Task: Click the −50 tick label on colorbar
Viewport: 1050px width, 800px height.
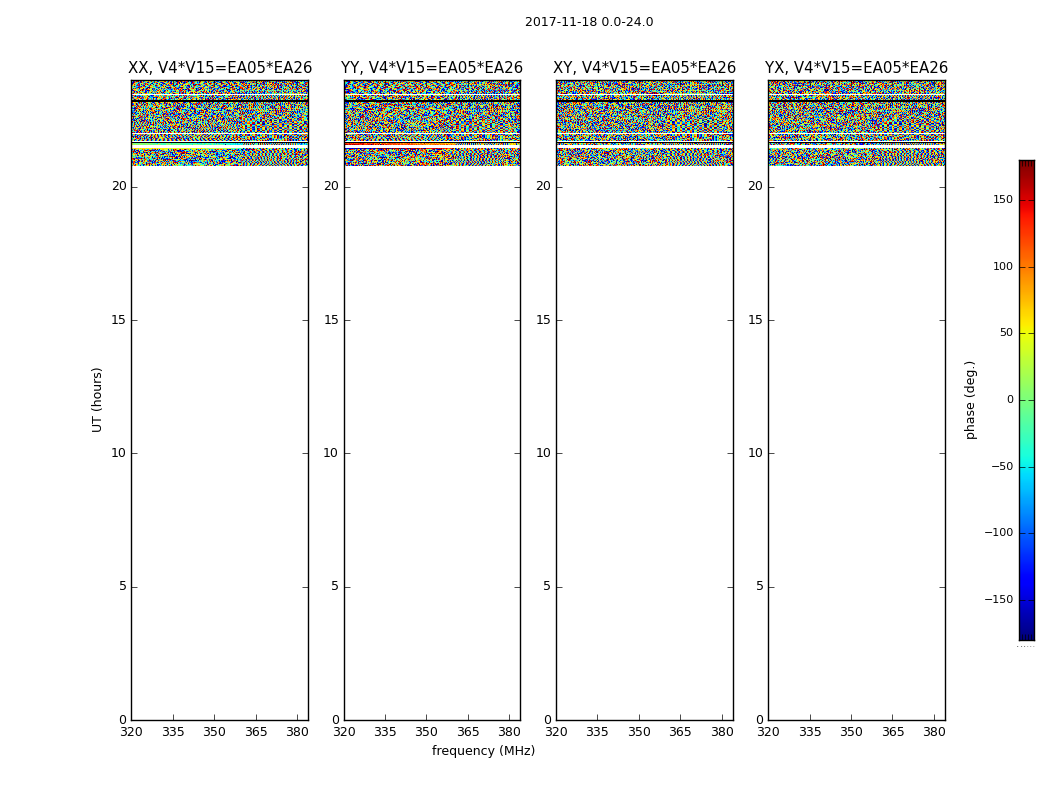Action: [x=1002, y=466]
